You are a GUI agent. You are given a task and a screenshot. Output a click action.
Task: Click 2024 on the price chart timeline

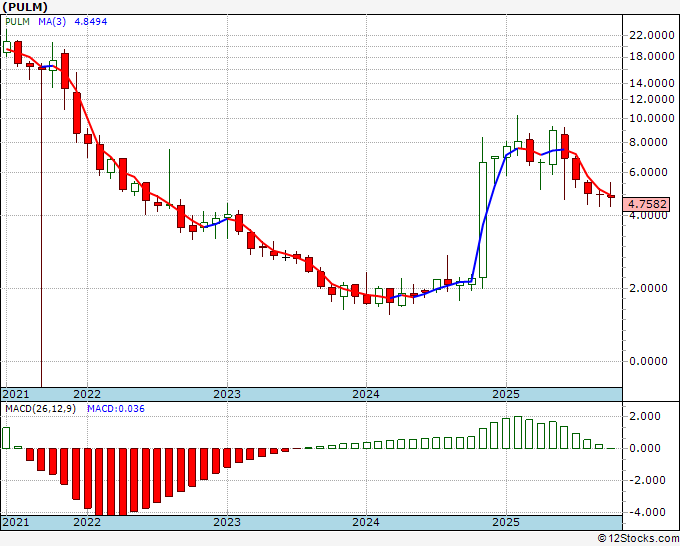pos(366,394)
